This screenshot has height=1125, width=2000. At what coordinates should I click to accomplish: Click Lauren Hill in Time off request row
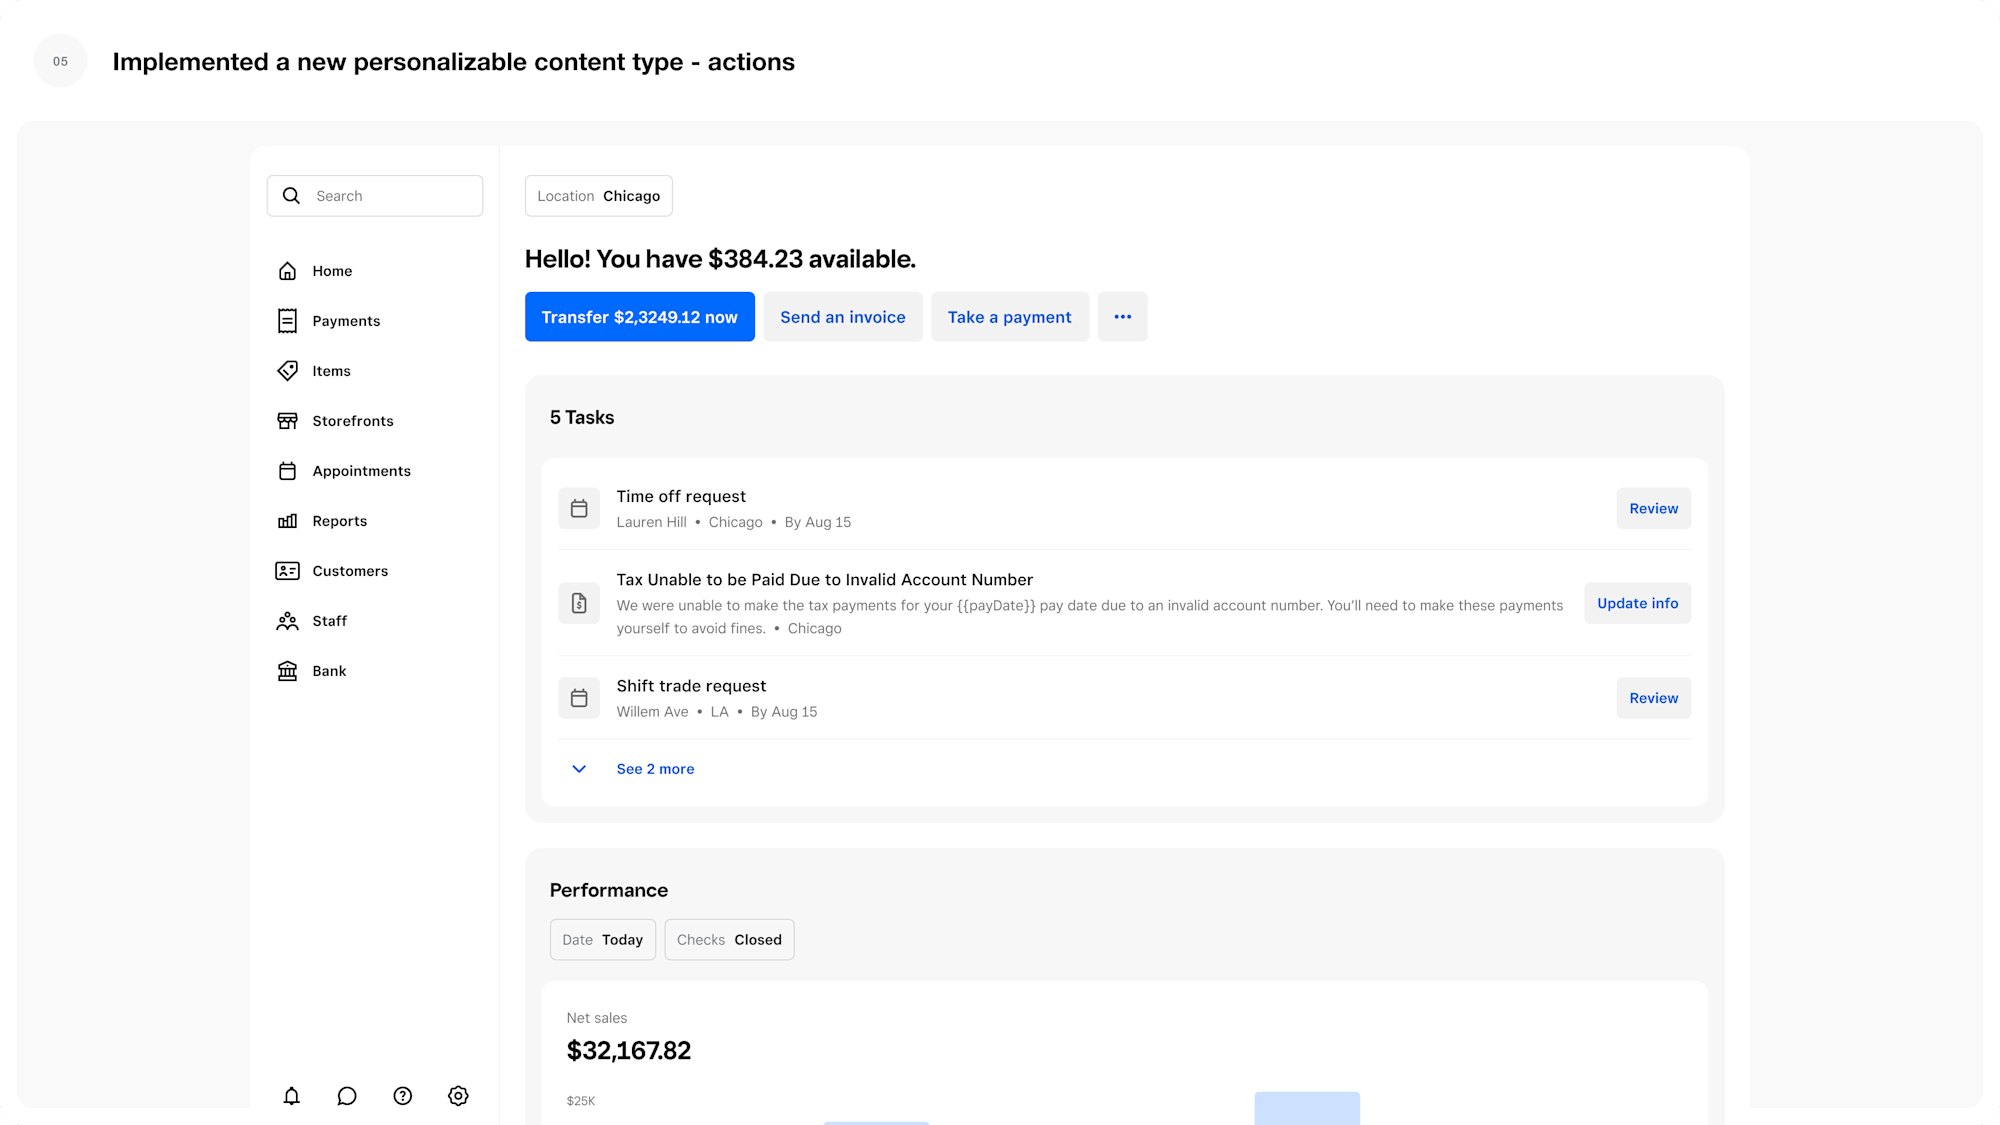651,522
